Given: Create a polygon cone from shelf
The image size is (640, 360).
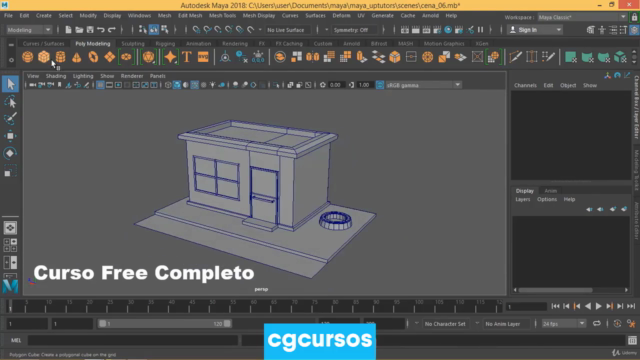Looking at the screenshot, I should pos(77,57).
